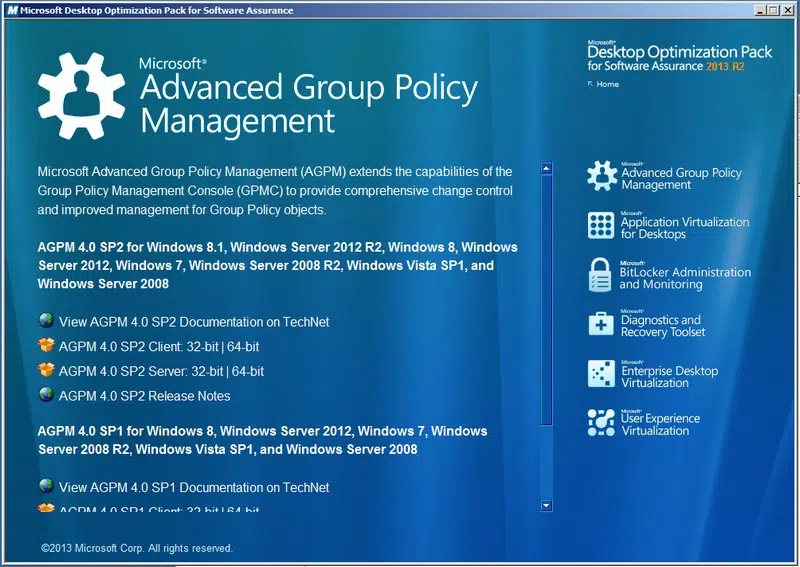Screen dimensions: 800x567
Task: Click globe icon beside SP1 Documentation on TechNet
Action: (x=46, y=485)
